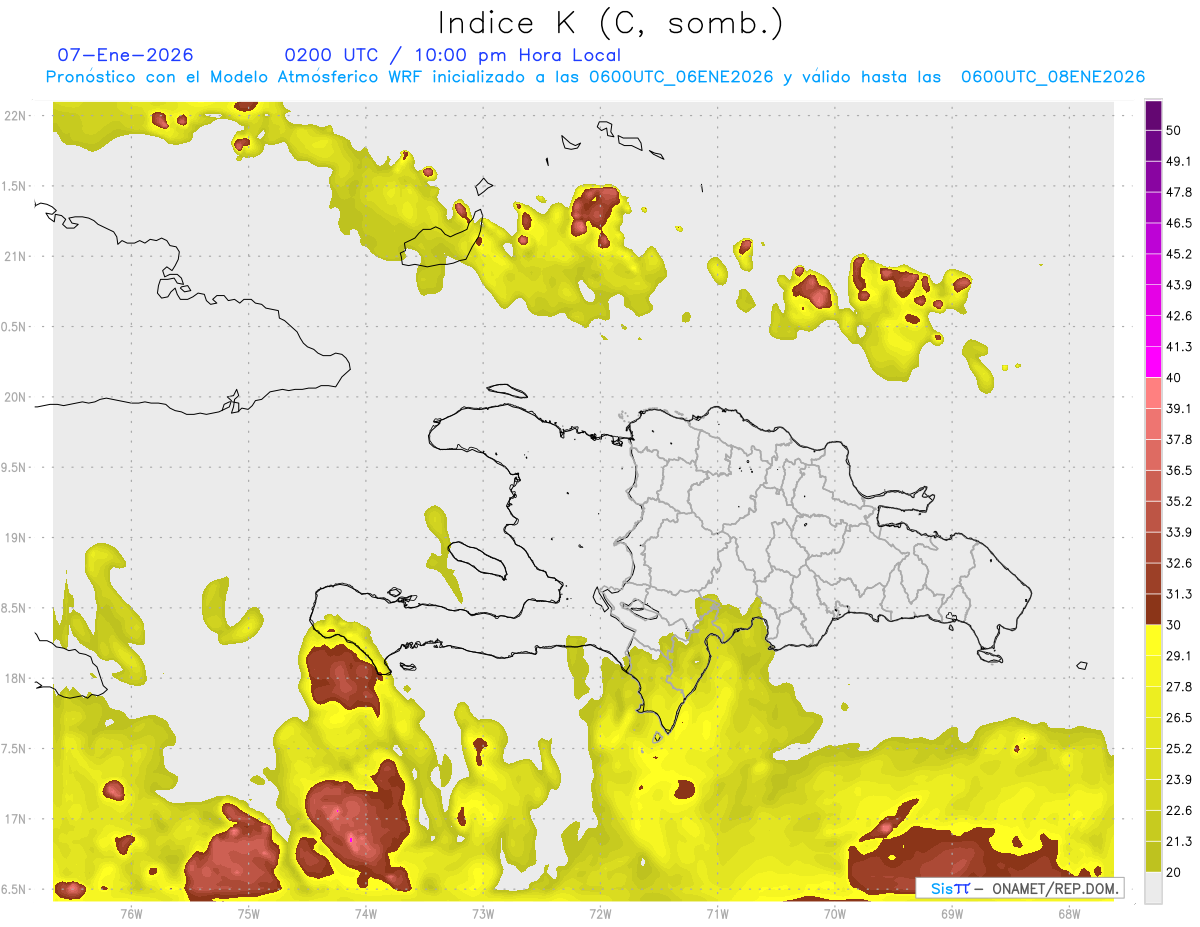The width and height of the screenshot is (1200, 927).
Task: Click legend value "49.1"
Action: click(1179, 161)
